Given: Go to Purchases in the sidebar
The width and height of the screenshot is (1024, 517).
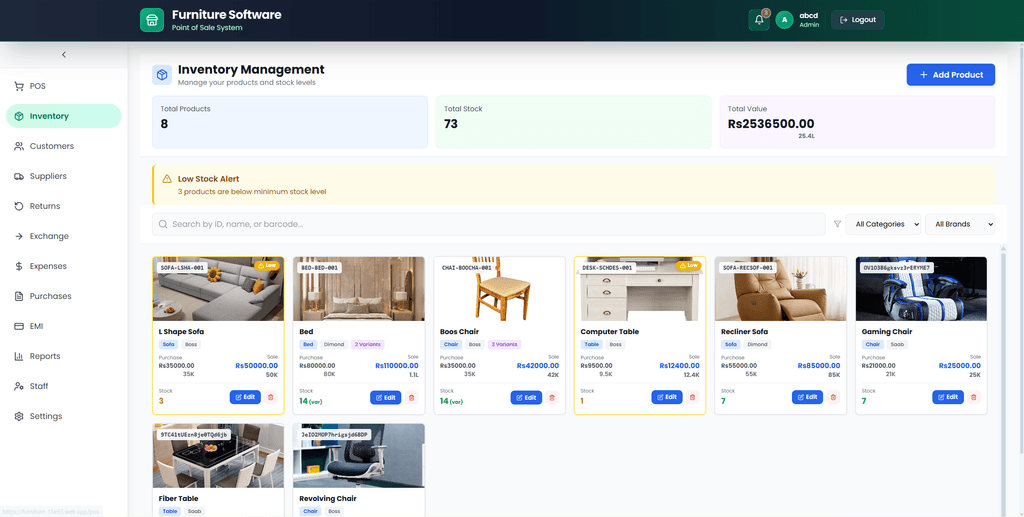Looking at the screenshot, I should [x=63, y=296].
